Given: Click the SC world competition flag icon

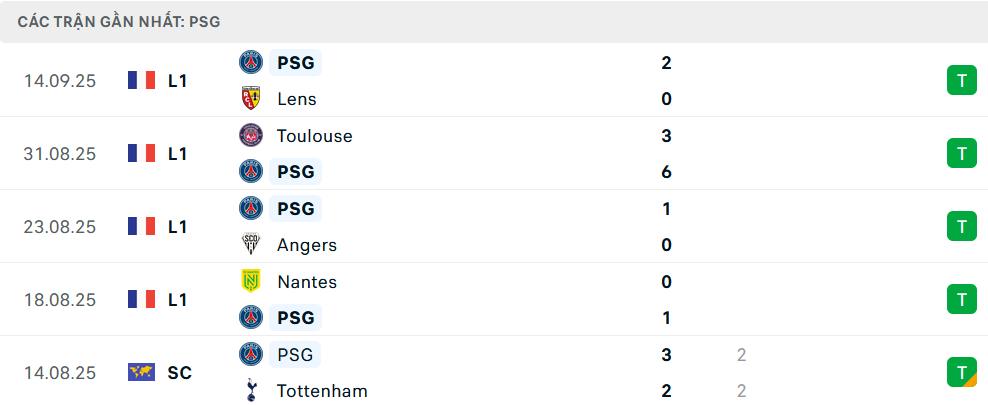Looking at the screenshot, I should (142, 372).
